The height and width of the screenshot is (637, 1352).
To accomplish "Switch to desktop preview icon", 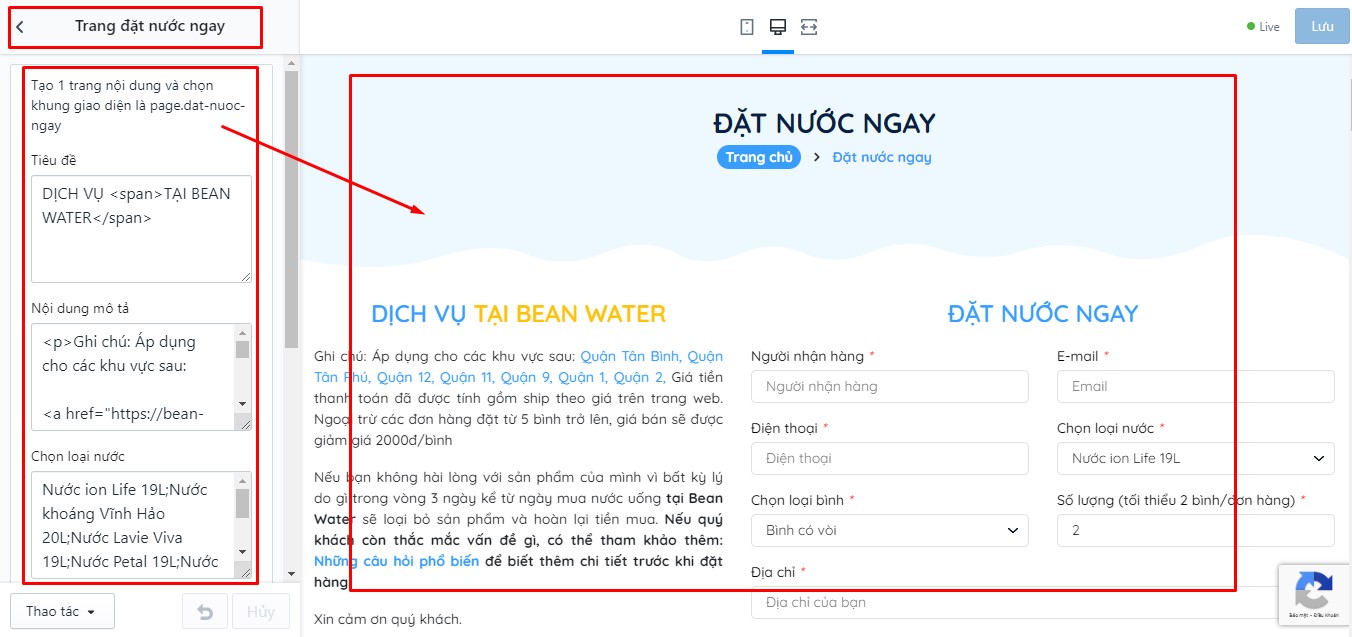I will pyautogui.click(x=777, y=27).
